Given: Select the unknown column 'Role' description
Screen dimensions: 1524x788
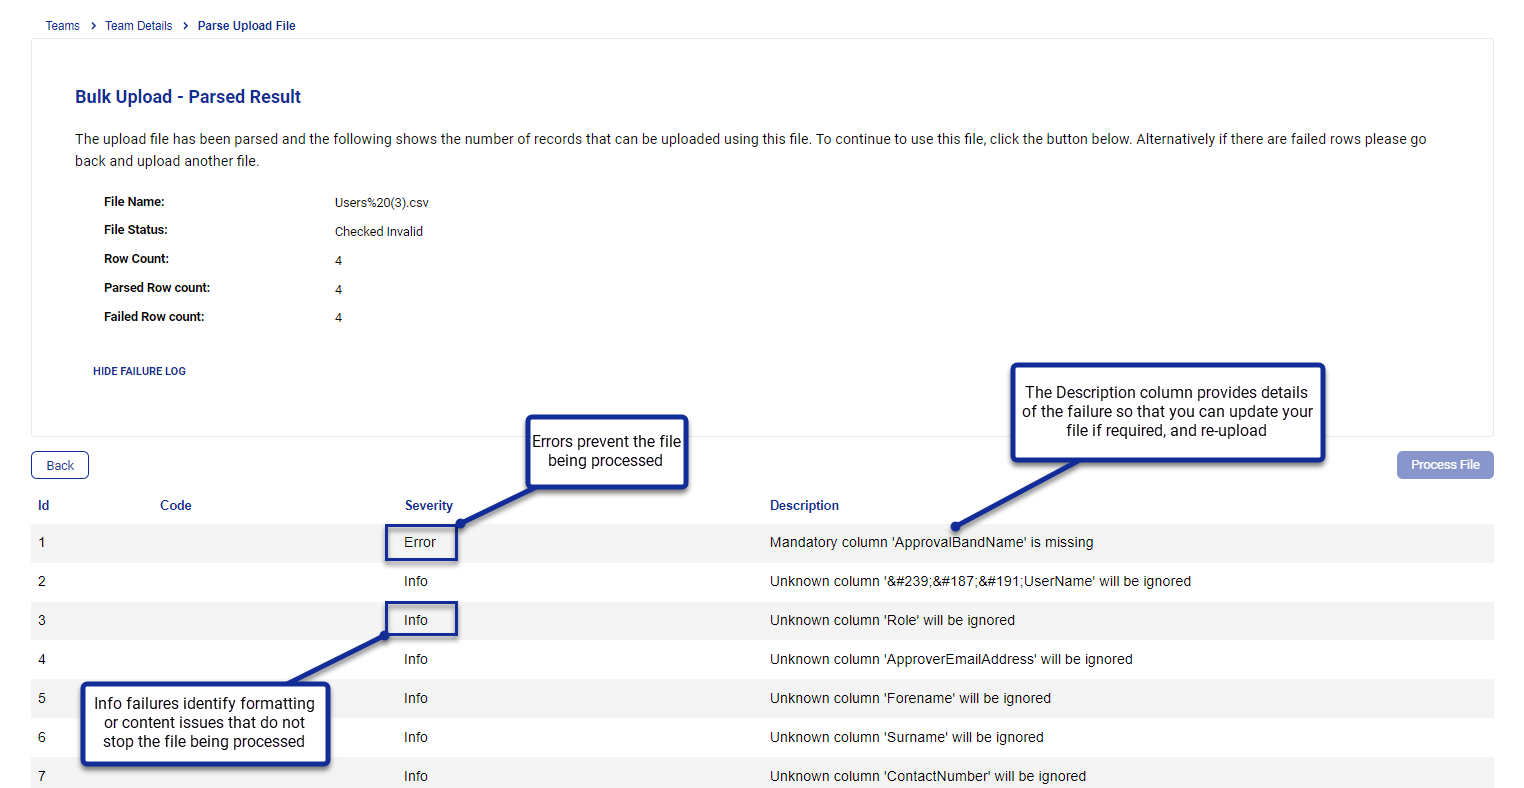Looking at the screenshot, I should point(892,620).
